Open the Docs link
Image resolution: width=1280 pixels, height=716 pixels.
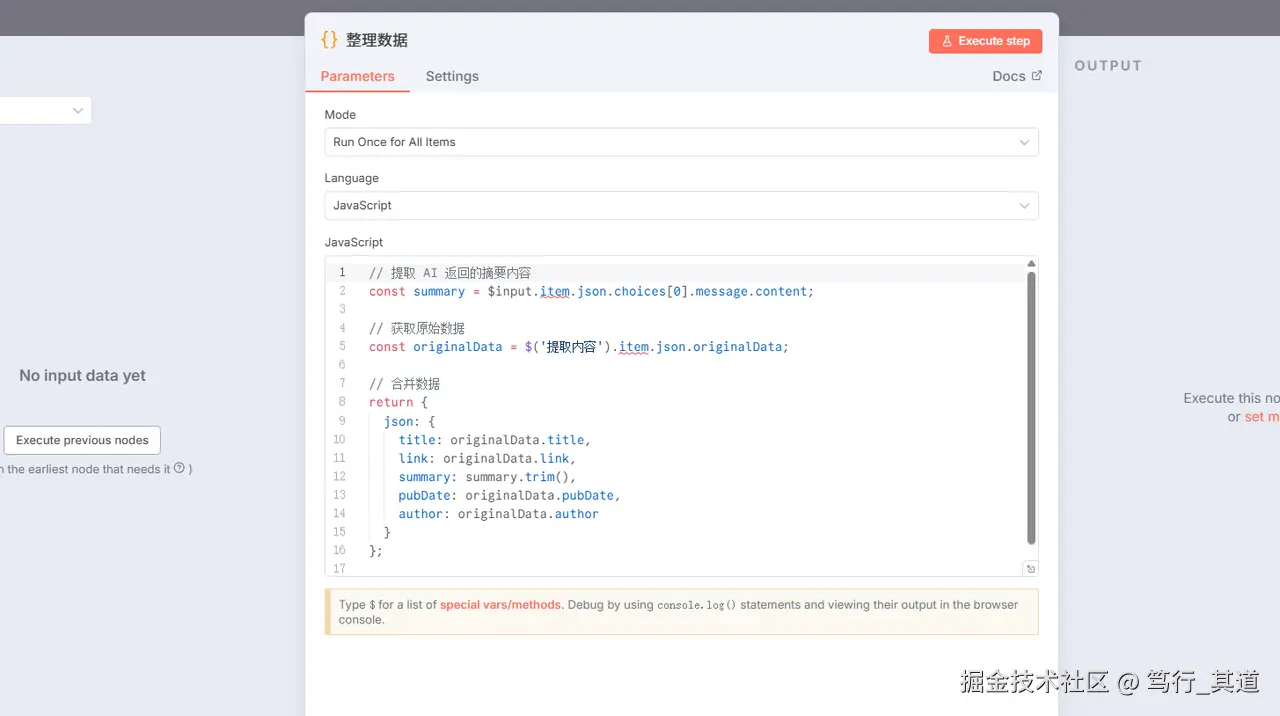tap(1009, 76)
